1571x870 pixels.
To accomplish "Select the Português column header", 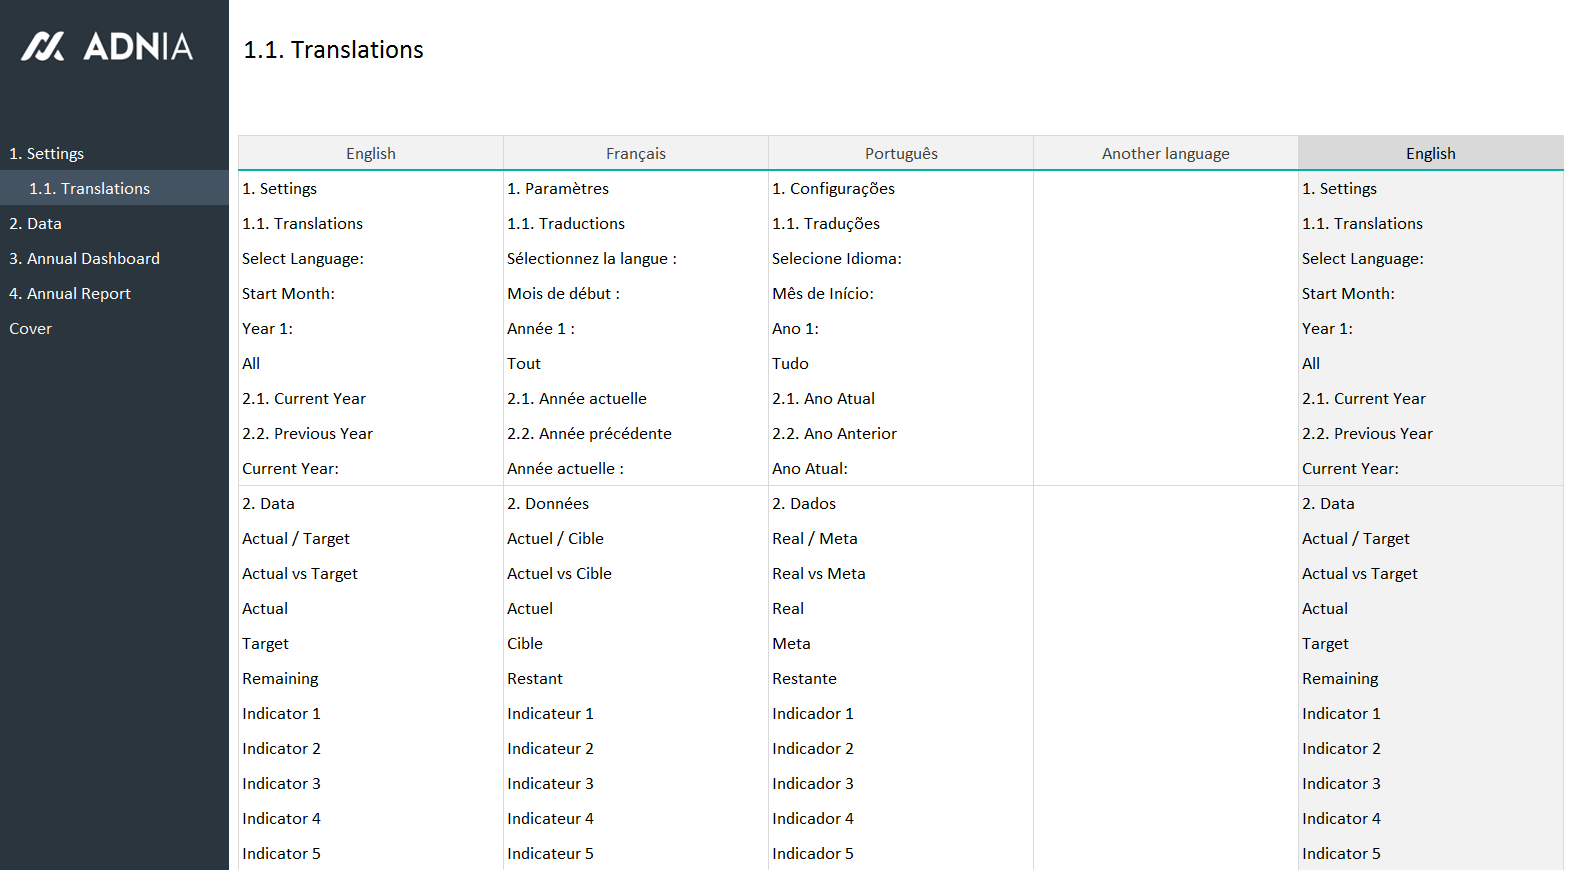I will coord(900,154).
